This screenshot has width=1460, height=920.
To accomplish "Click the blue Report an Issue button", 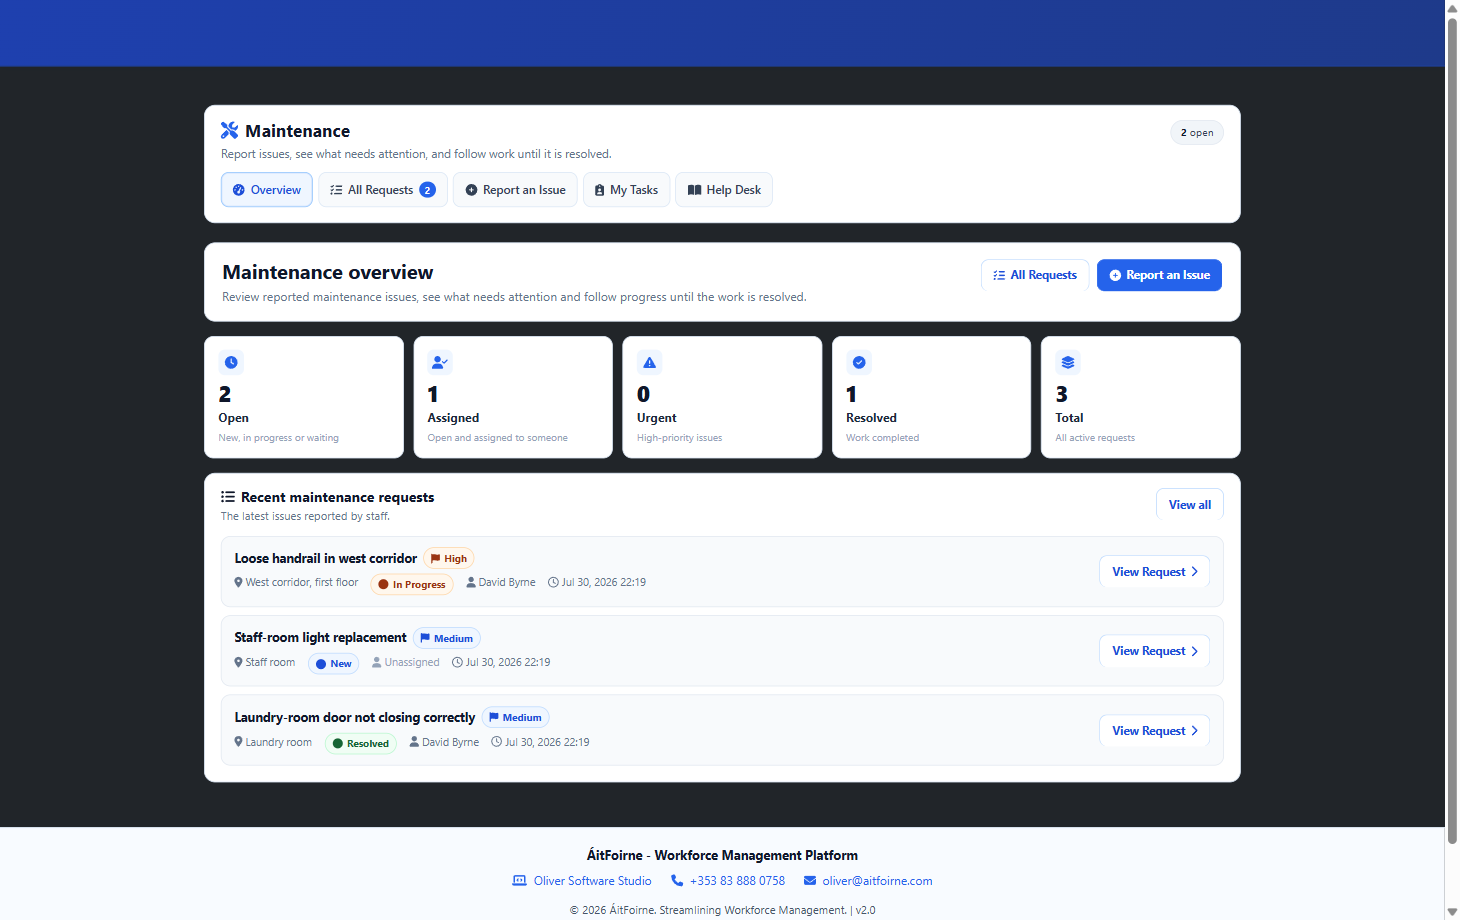I will tap(1159, 275).
